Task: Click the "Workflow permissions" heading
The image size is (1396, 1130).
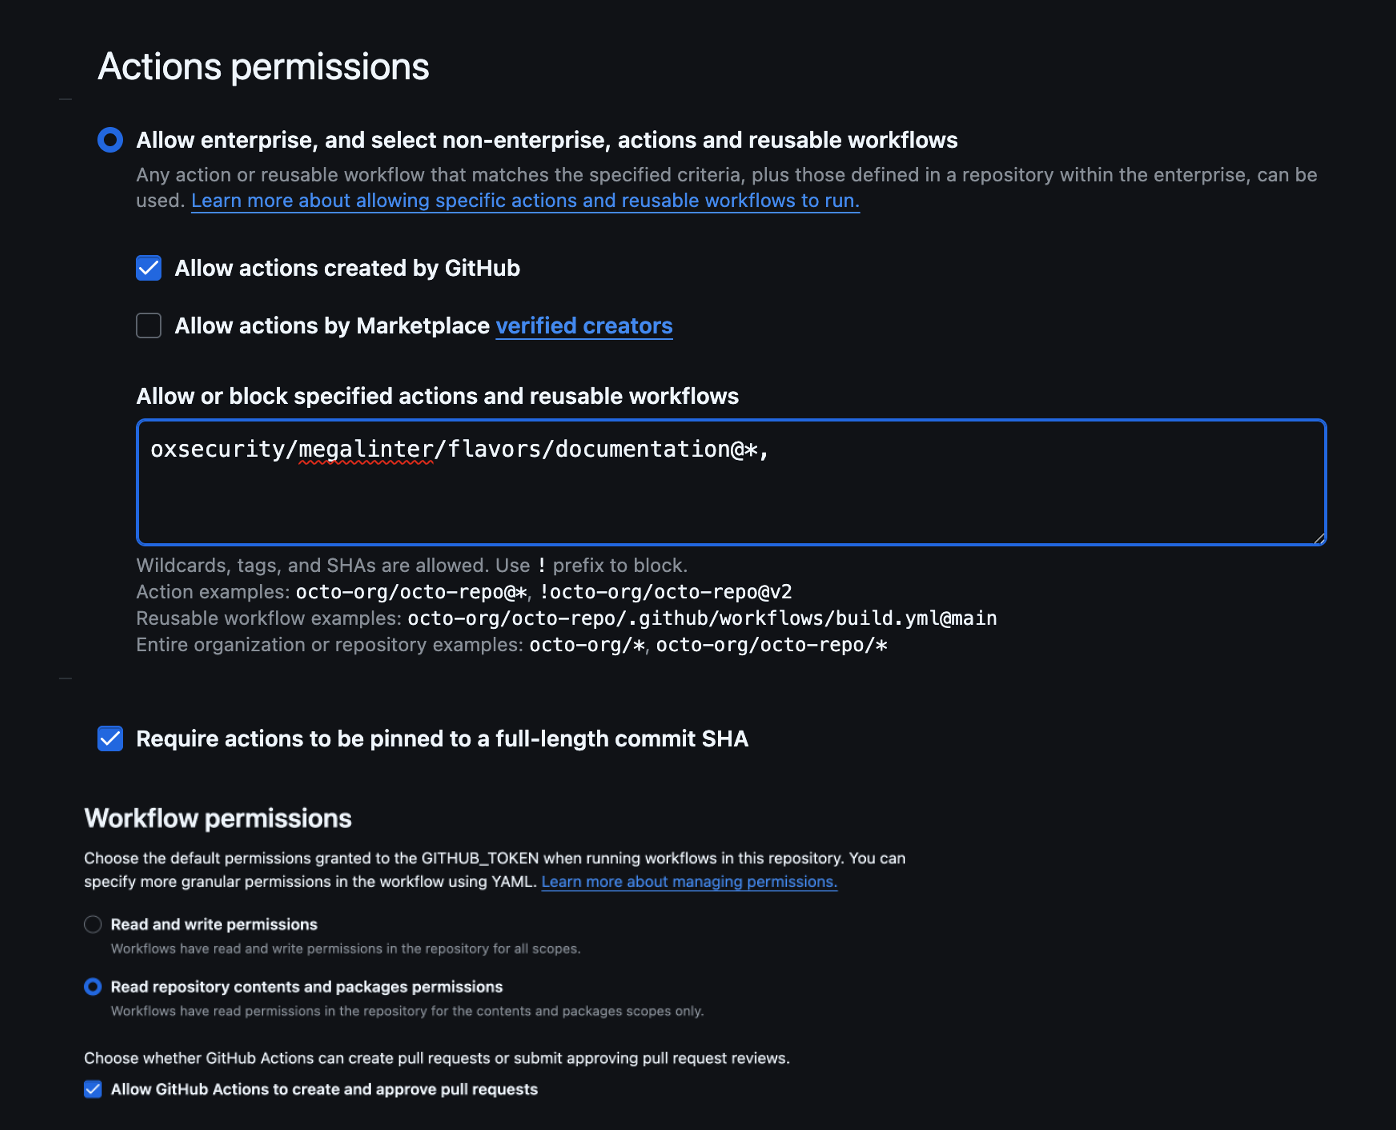Action: coord(218,818)
